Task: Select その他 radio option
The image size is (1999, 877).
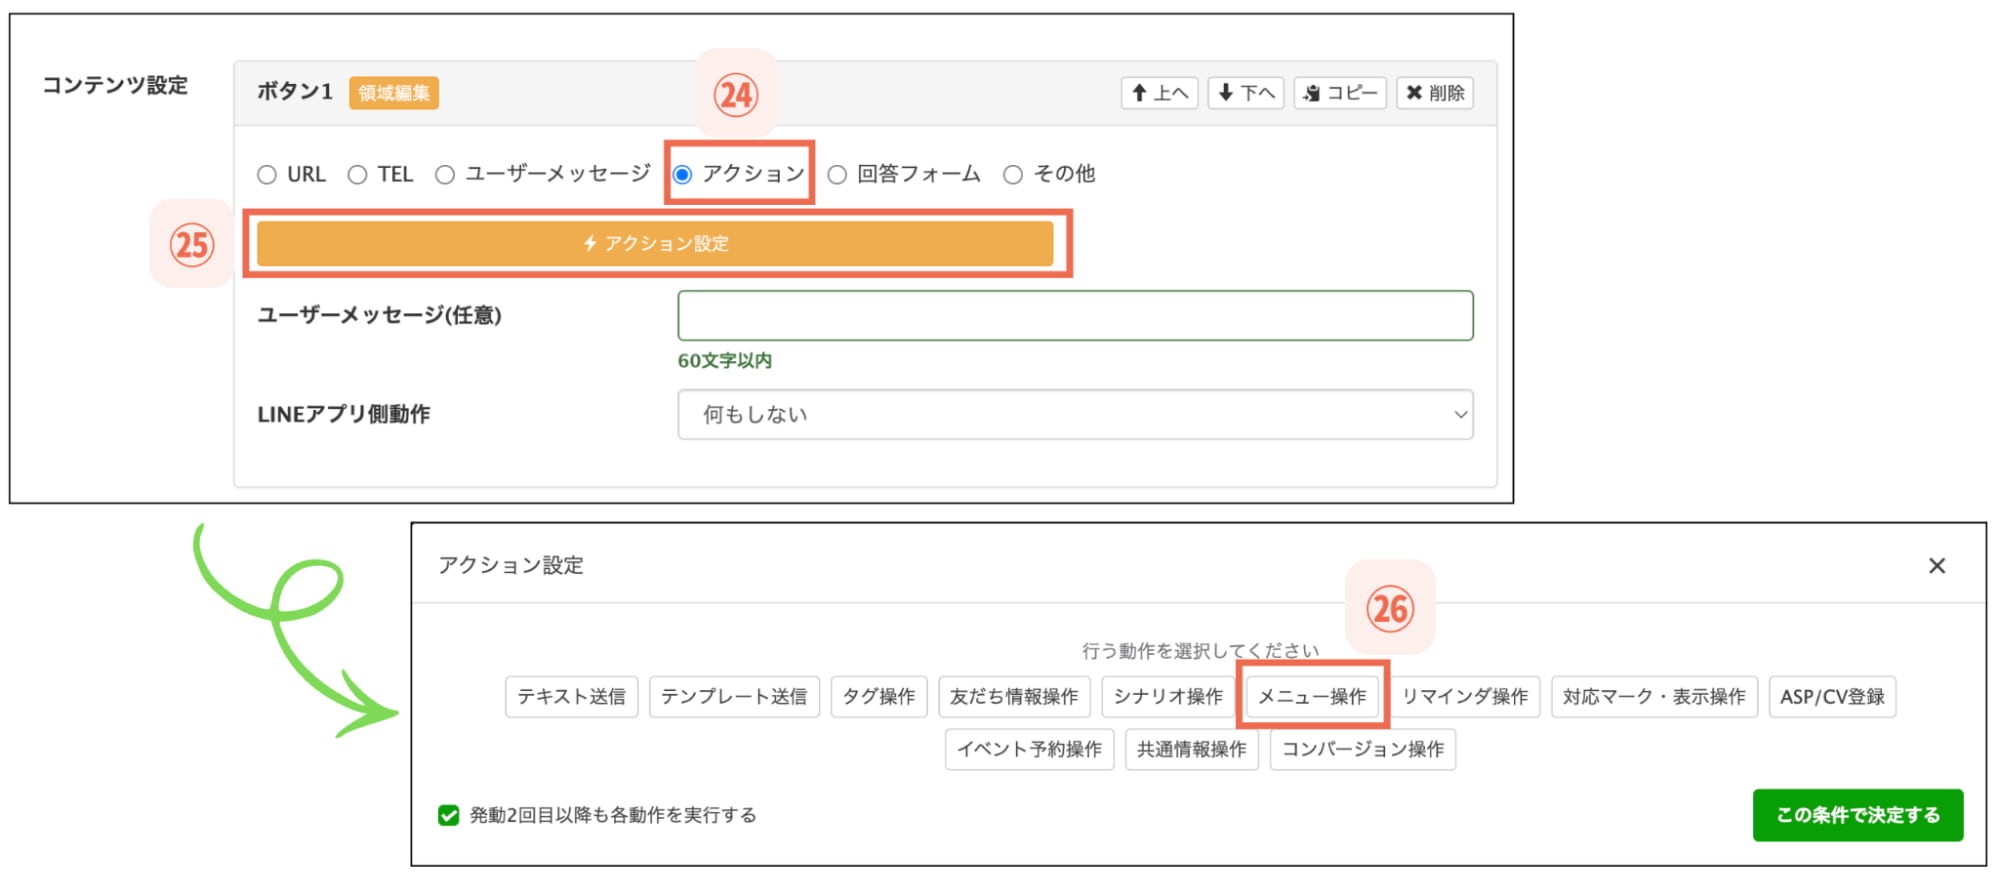Action: [x=1013, y=175]
